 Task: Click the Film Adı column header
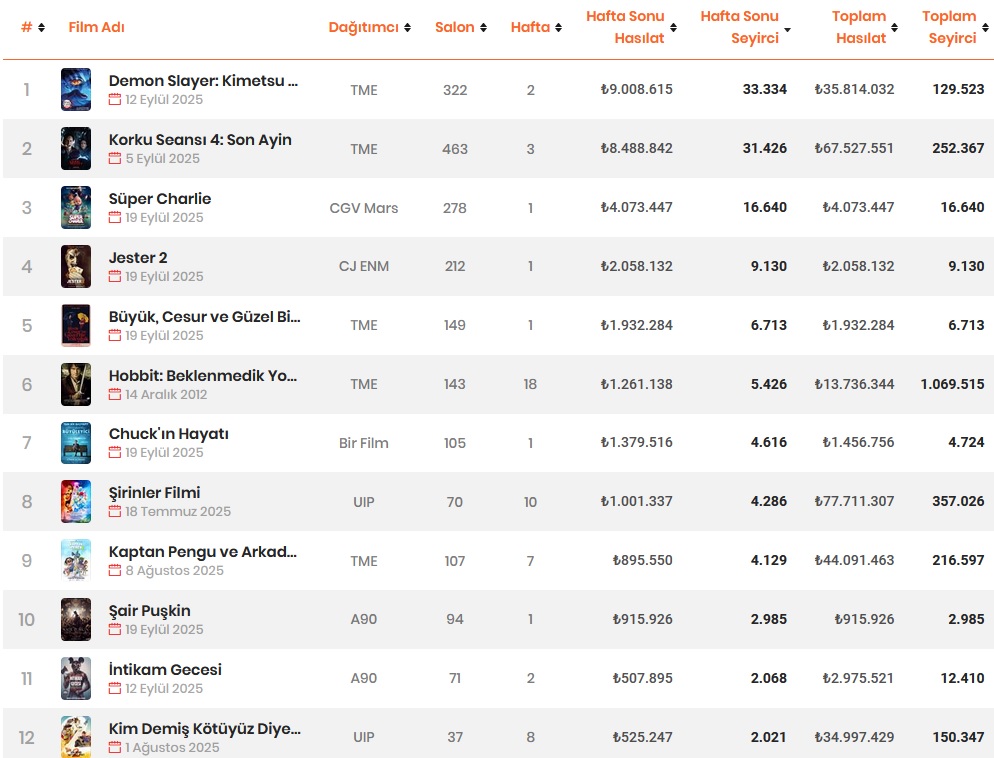(x=96, y=27)
